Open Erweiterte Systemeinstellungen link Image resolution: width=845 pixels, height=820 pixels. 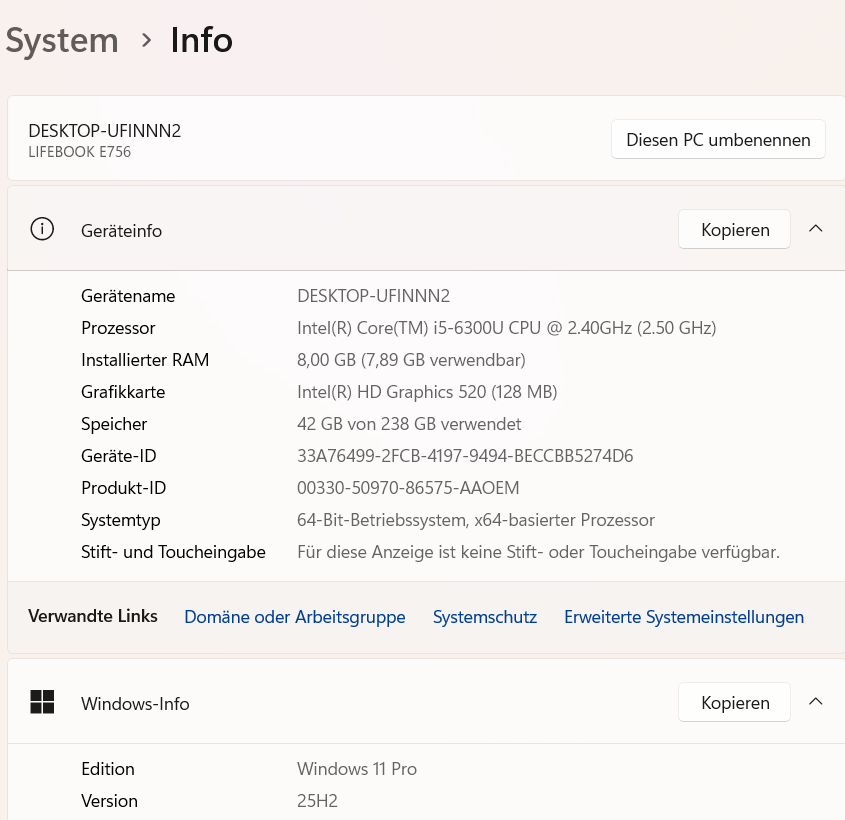click(684, 617)
